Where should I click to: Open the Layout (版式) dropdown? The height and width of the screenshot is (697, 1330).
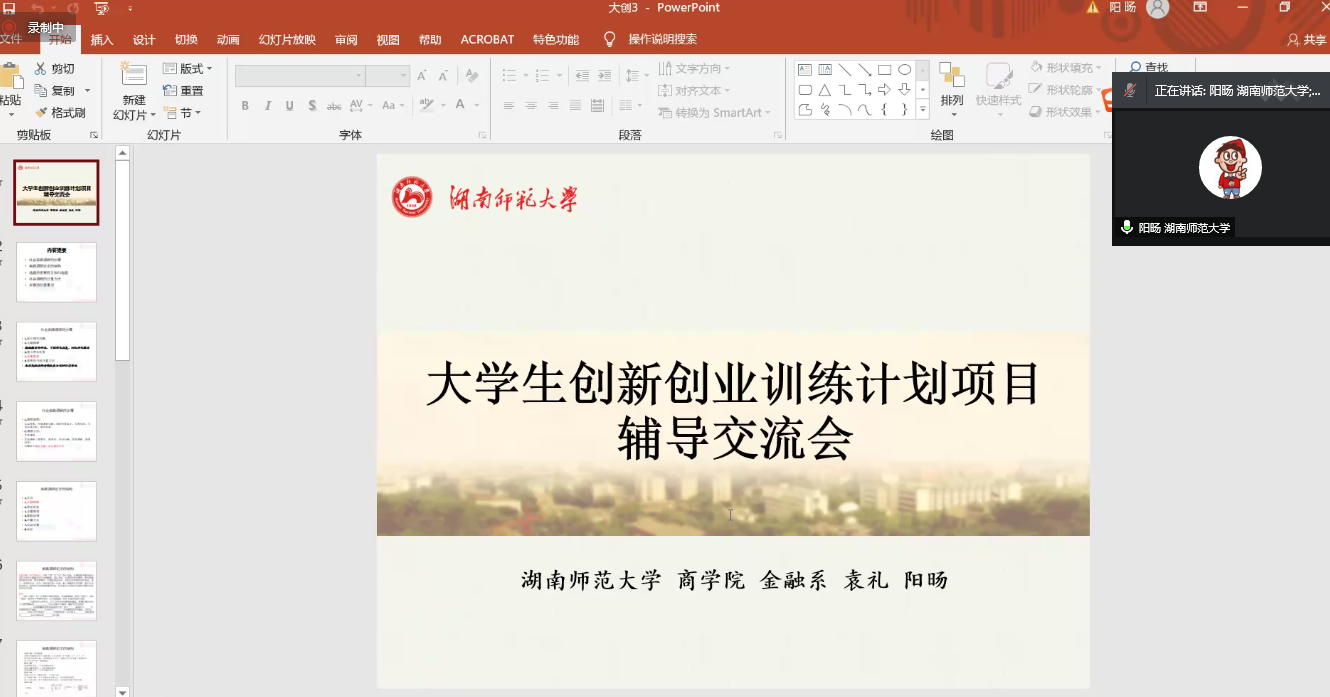click(188, 69)
